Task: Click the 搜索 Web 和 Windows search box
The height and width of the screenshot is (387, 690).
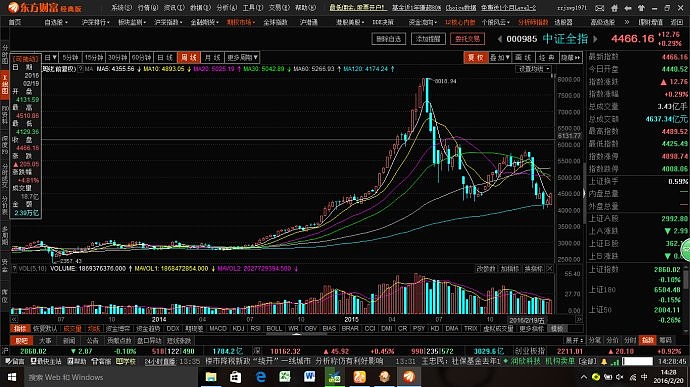Action: click(x=110, y=377)
